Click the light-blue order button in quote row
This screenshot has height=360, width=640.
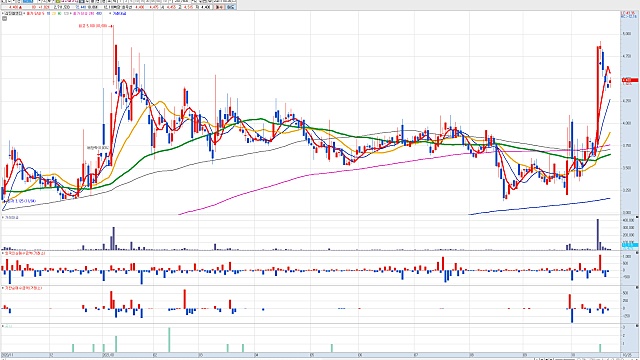coord(231,7)
